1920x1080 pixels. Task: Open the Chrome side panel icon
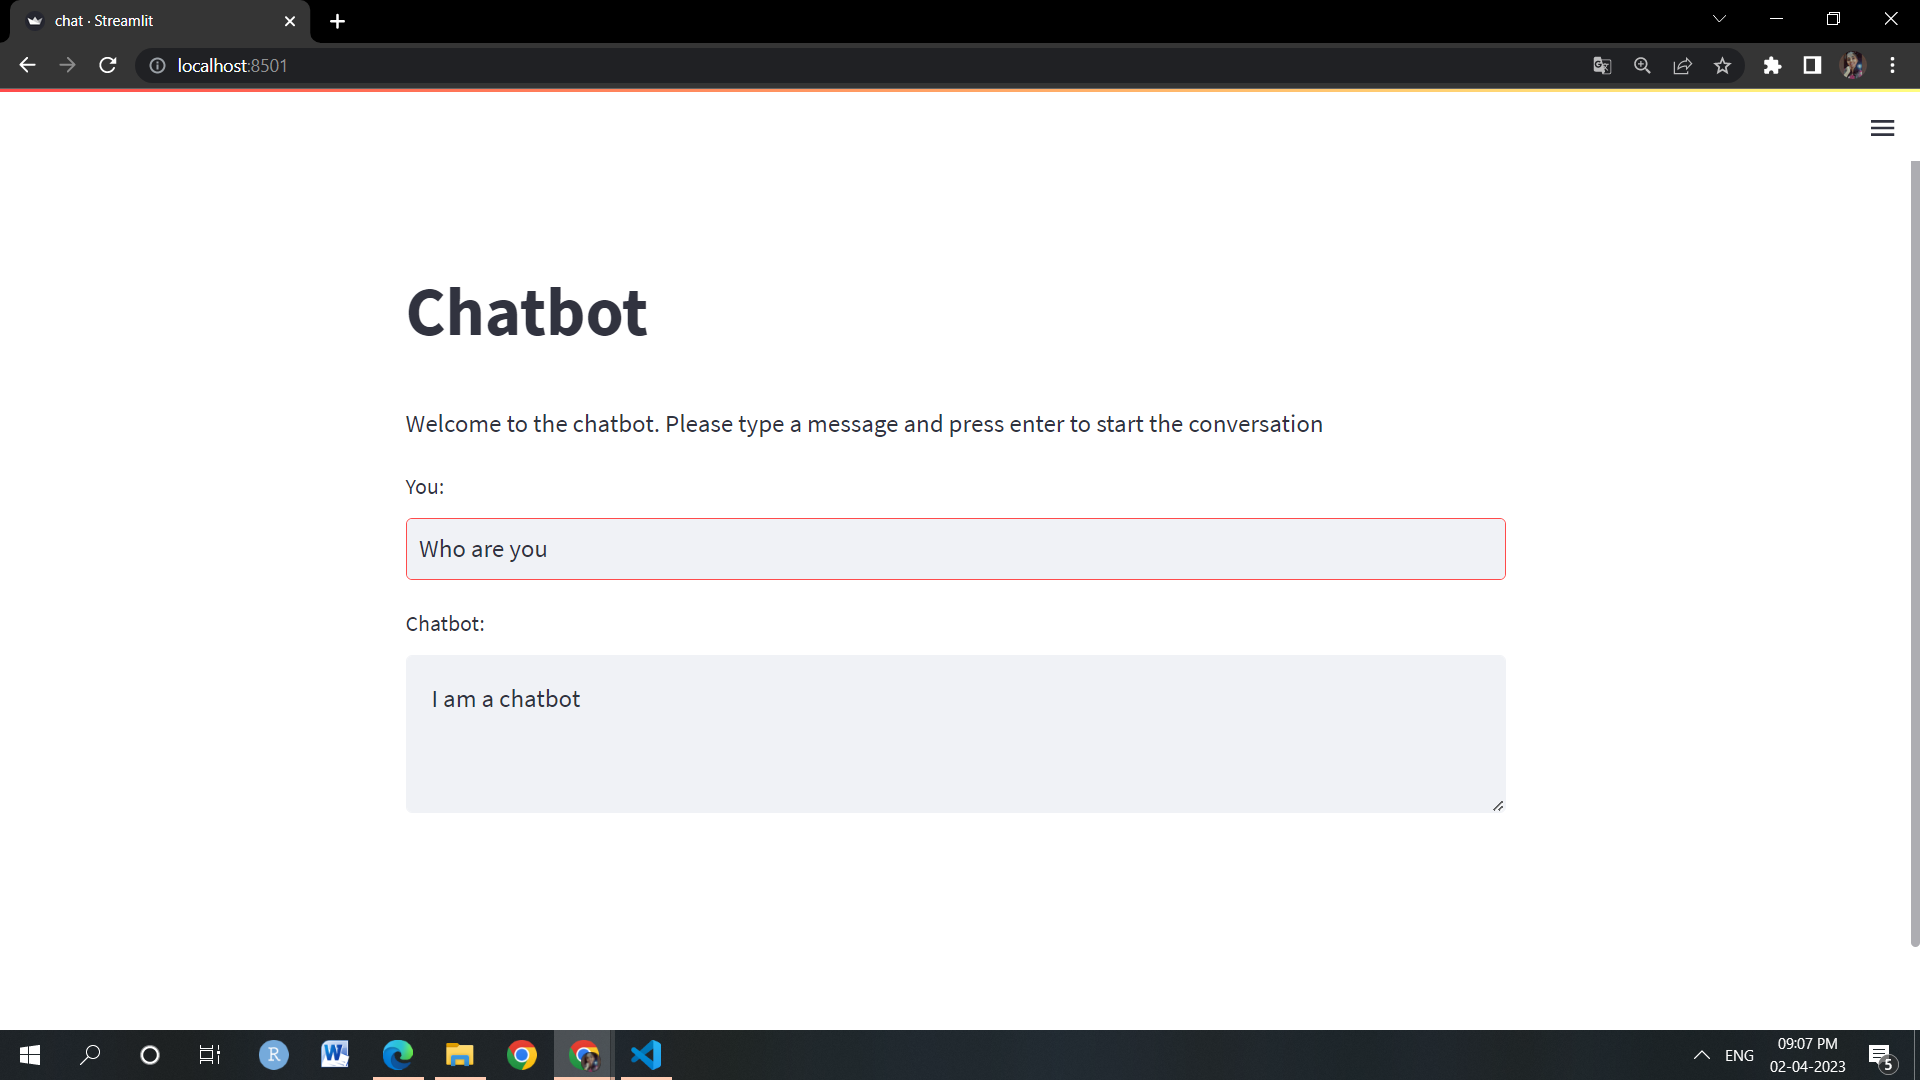(1813, 65)
